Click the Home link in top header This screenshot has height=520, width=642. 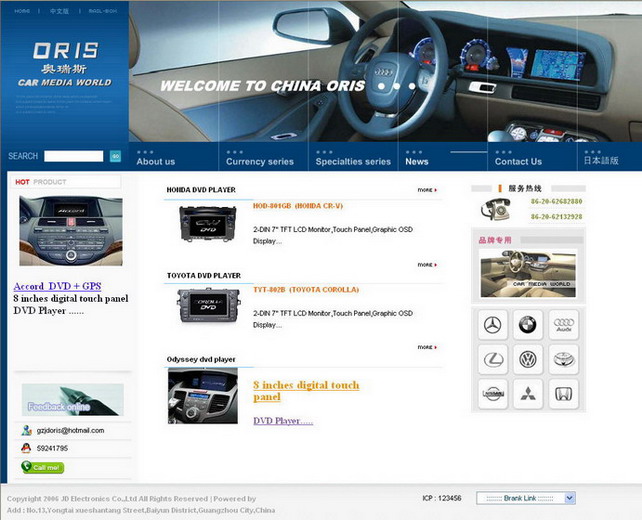[x=22, y=11]
